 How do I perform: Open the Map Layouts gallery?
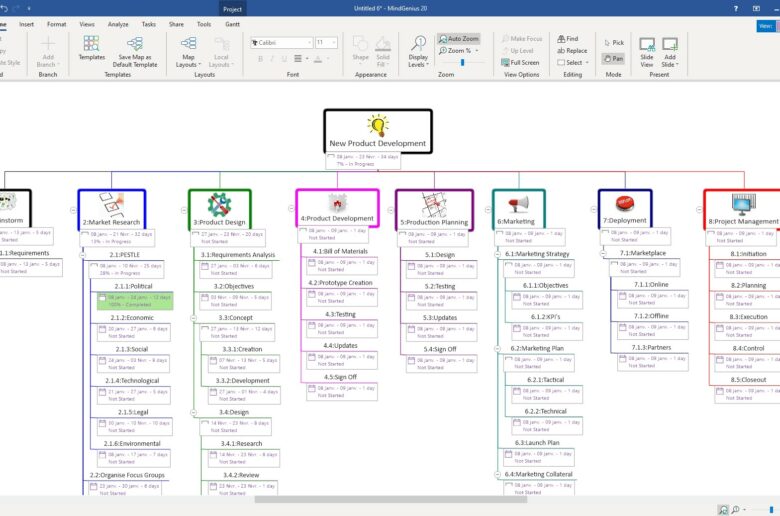[x=188, y=50]
